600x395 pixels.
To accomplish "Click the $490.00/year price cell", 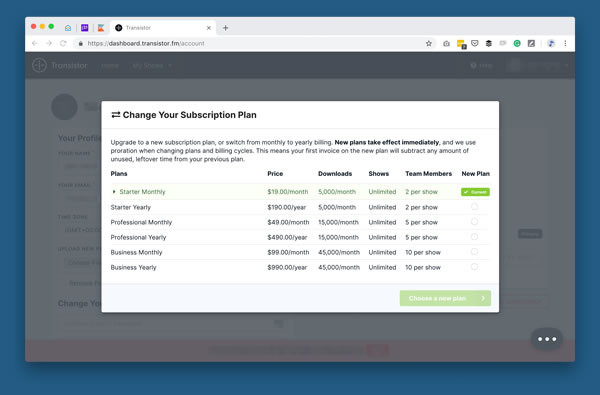I will [x=287, y=237].
